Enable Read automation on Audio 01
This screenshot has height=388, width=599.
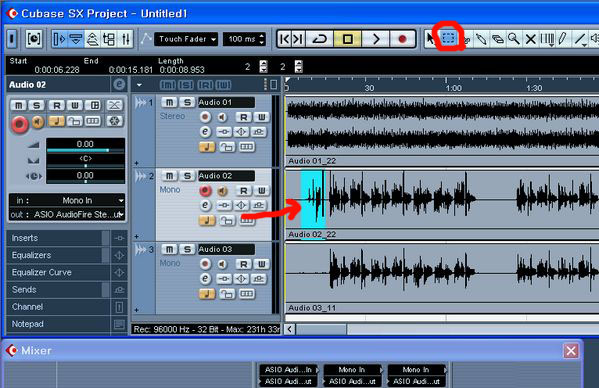point(244,117)
